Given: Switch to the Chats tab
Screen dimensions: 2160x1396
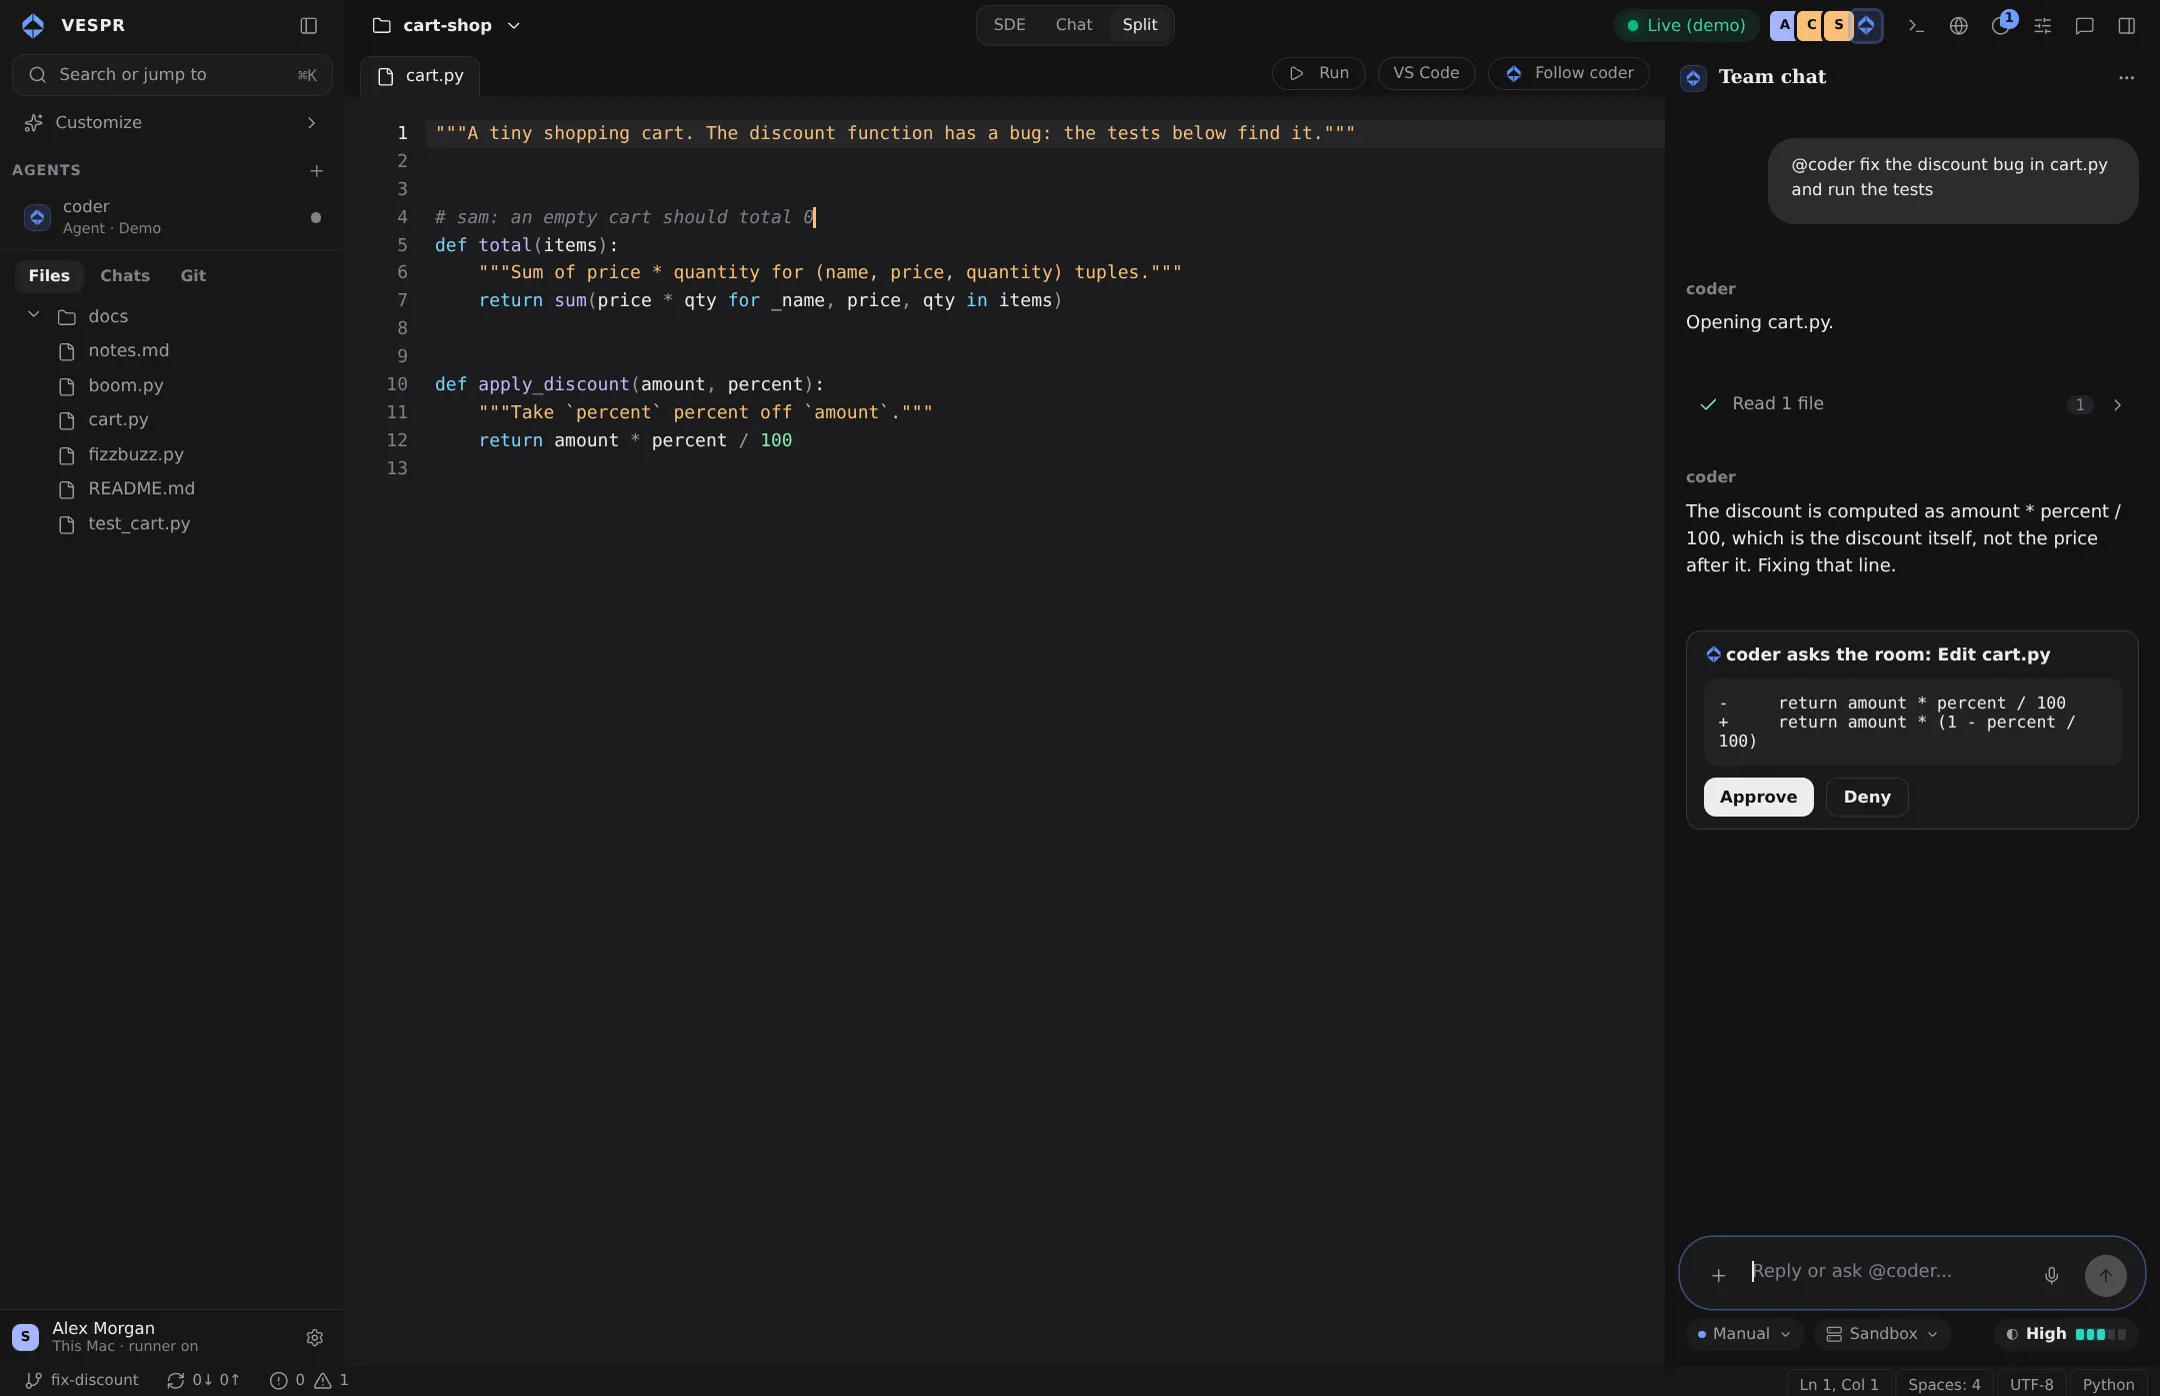Looking at the screenshot, I should pyautogui.click(x=125, y=276).
